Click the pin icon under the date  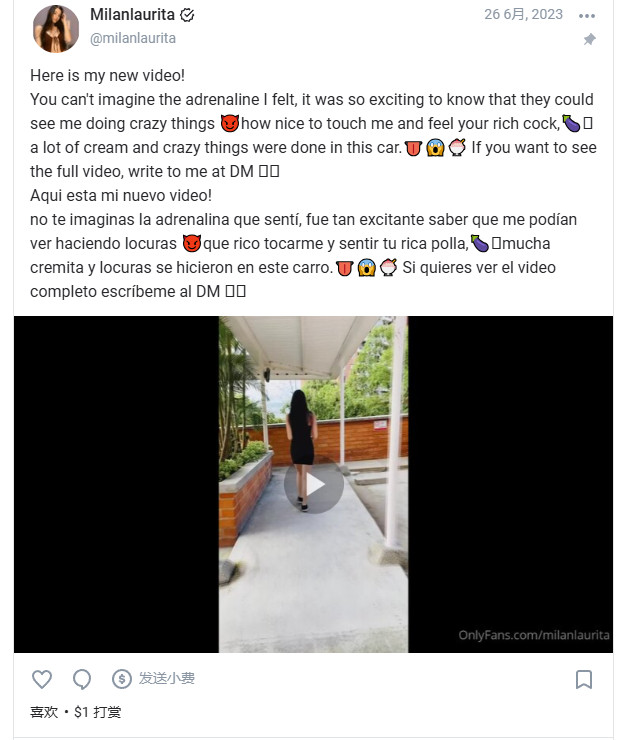coord(589,39)
